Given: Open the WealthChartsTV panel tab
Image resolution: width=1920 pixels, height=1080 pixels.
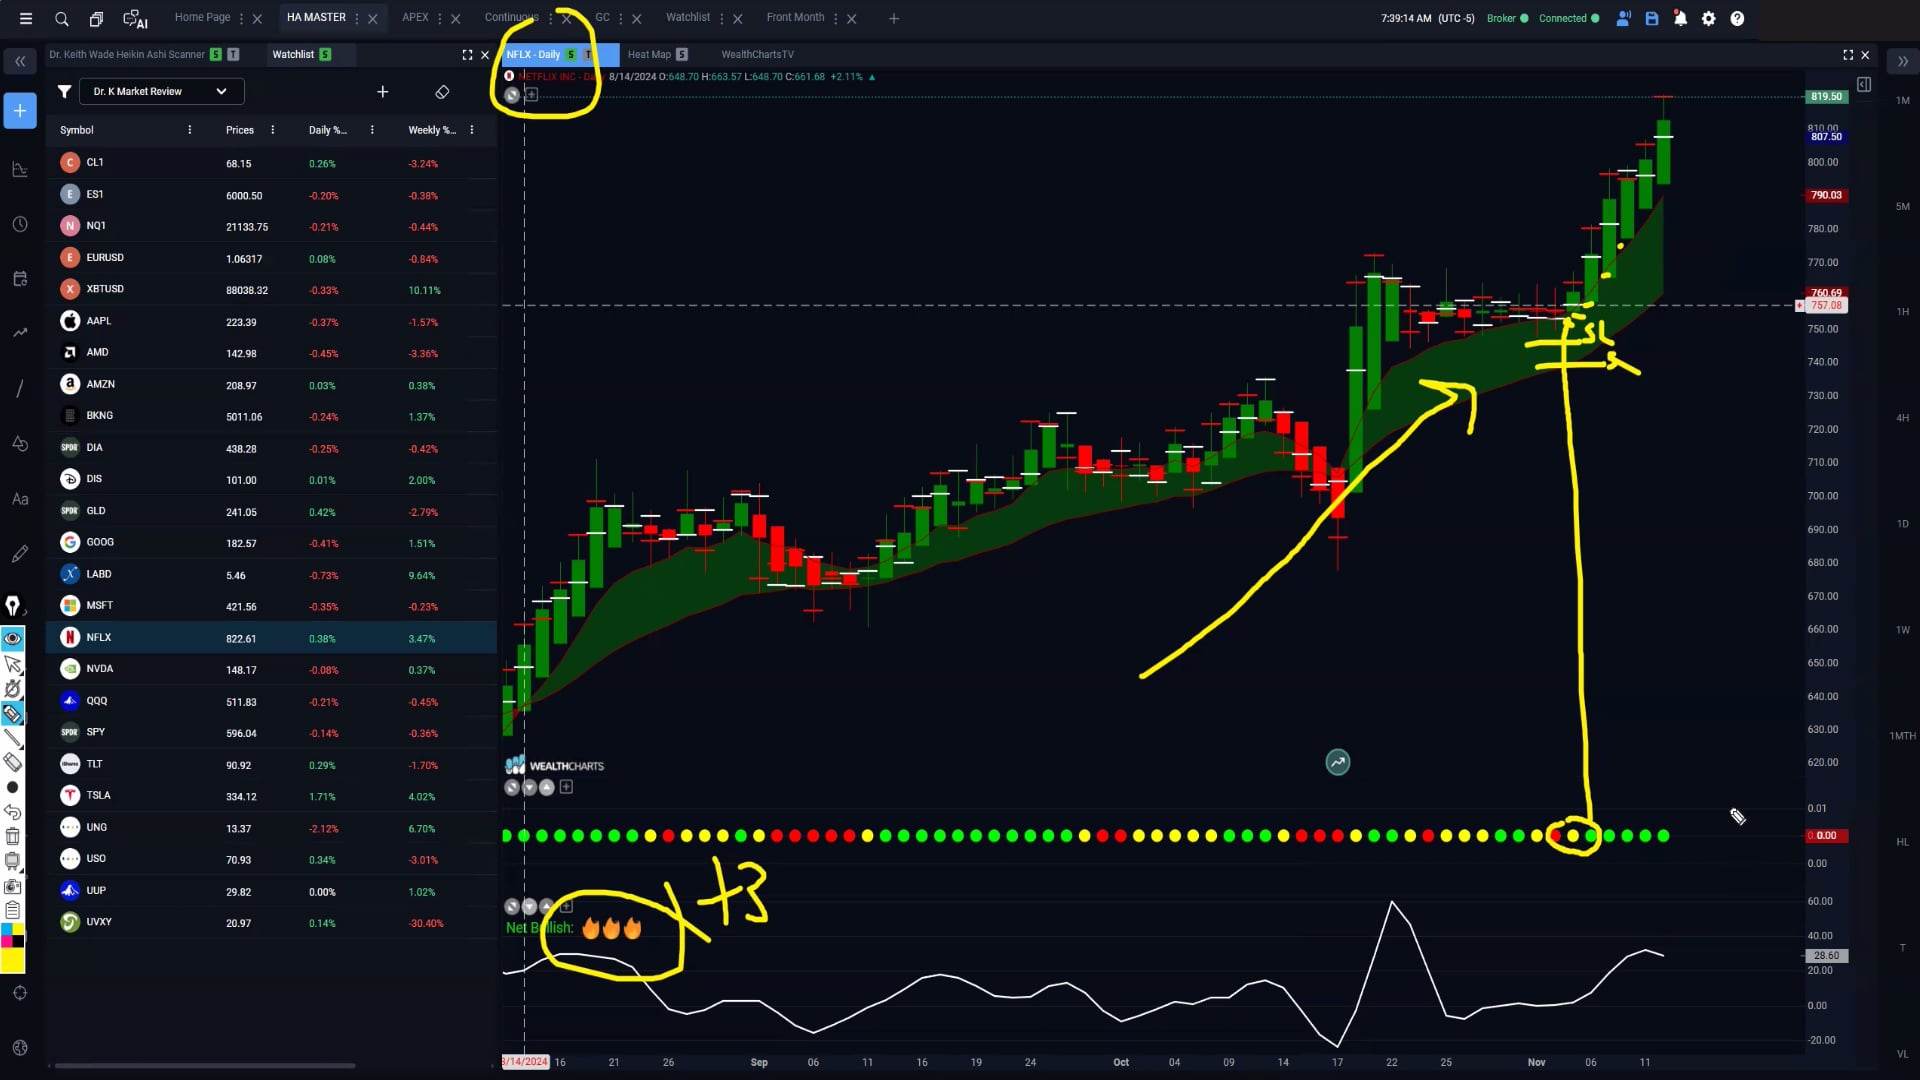Looking at the screenshot, I should click(x=757, y=54).
